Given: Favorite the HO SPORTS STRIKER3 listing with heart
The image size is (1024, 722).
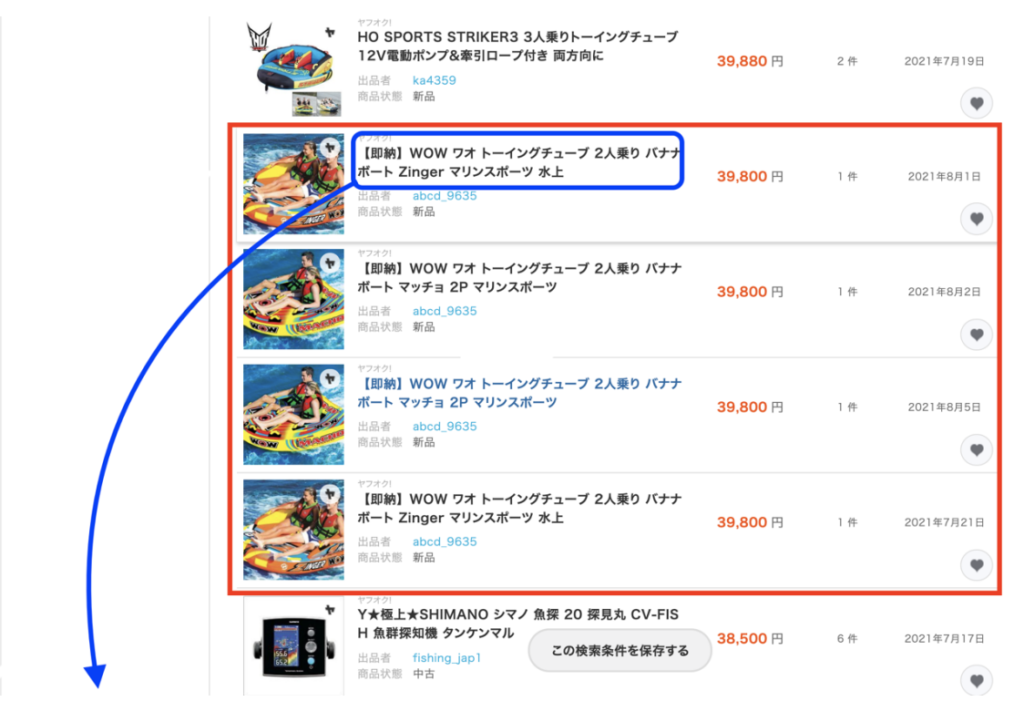Looking at the screenshot, I should [976, 103].
